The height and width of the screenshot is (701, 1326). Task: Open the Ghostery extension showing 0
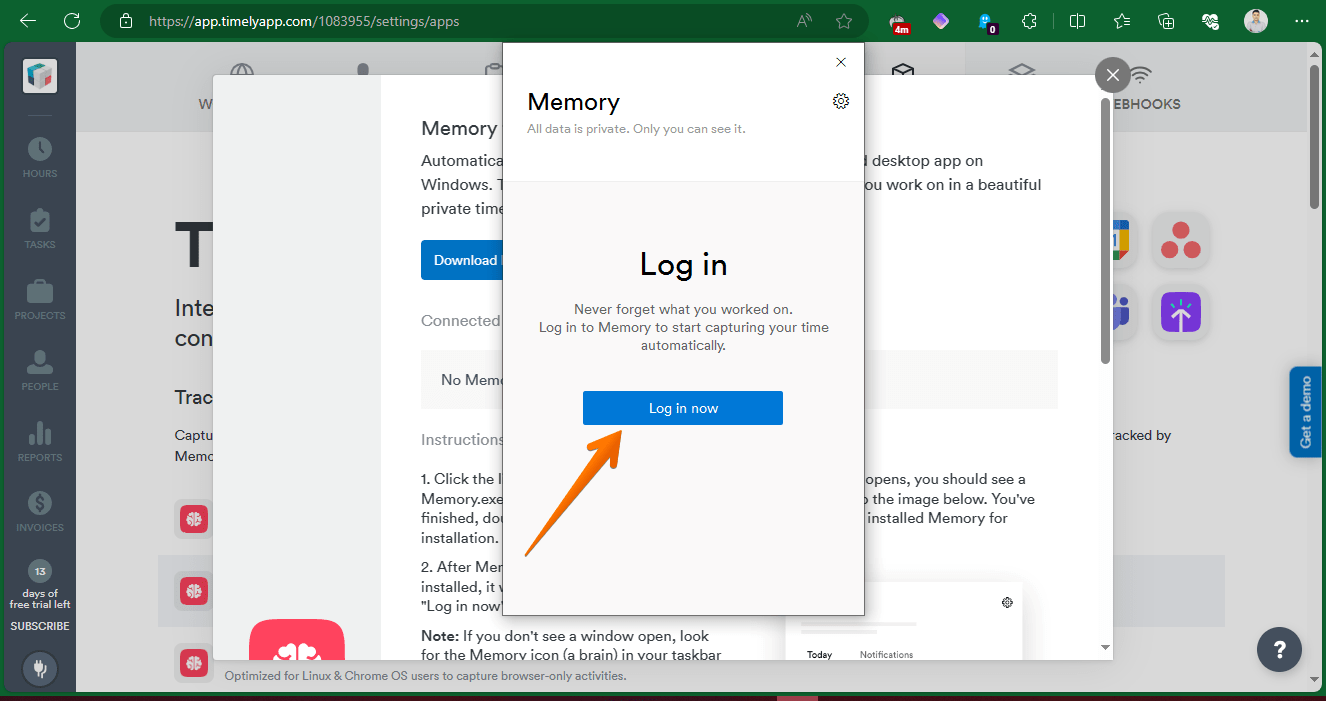988,22
